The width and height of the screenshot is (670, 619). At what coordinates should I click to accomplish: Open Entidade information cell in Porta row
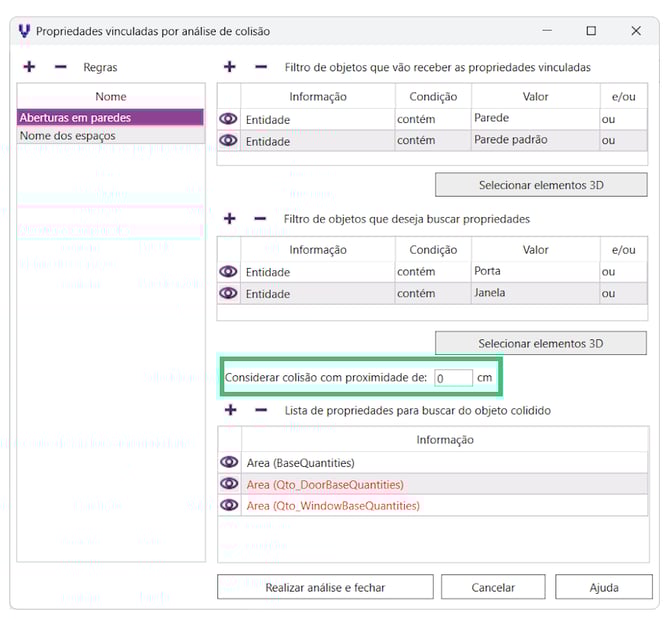[317, 272]
